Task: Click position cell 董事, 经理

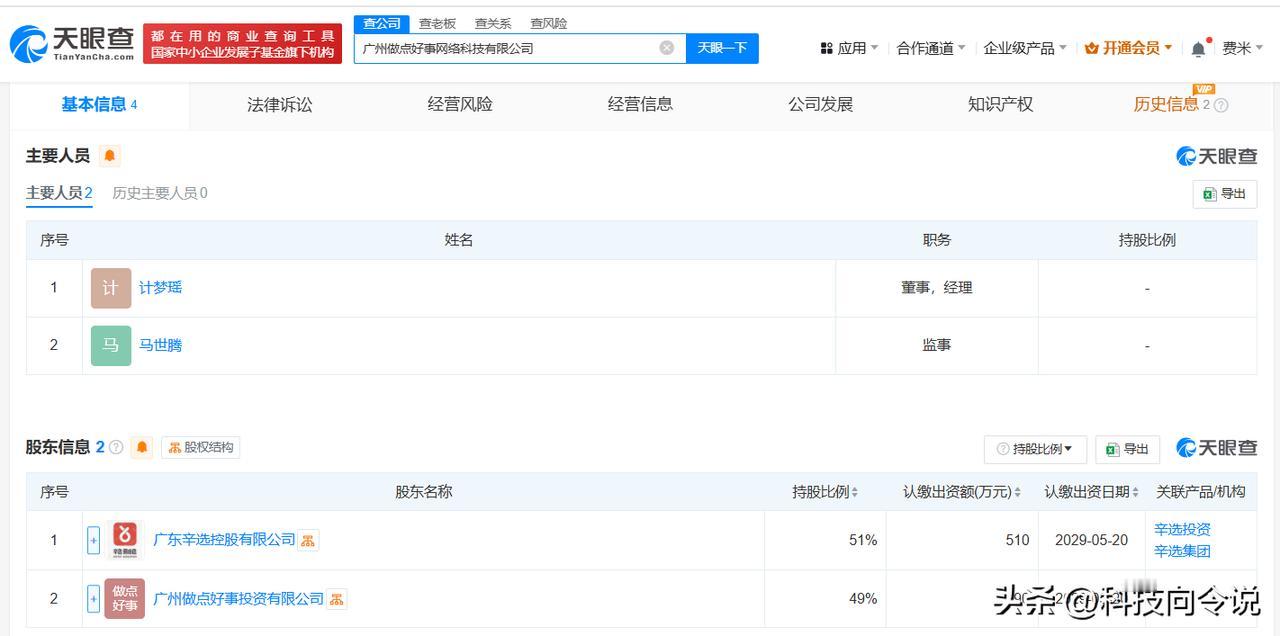Action: (x=936, y=288)
